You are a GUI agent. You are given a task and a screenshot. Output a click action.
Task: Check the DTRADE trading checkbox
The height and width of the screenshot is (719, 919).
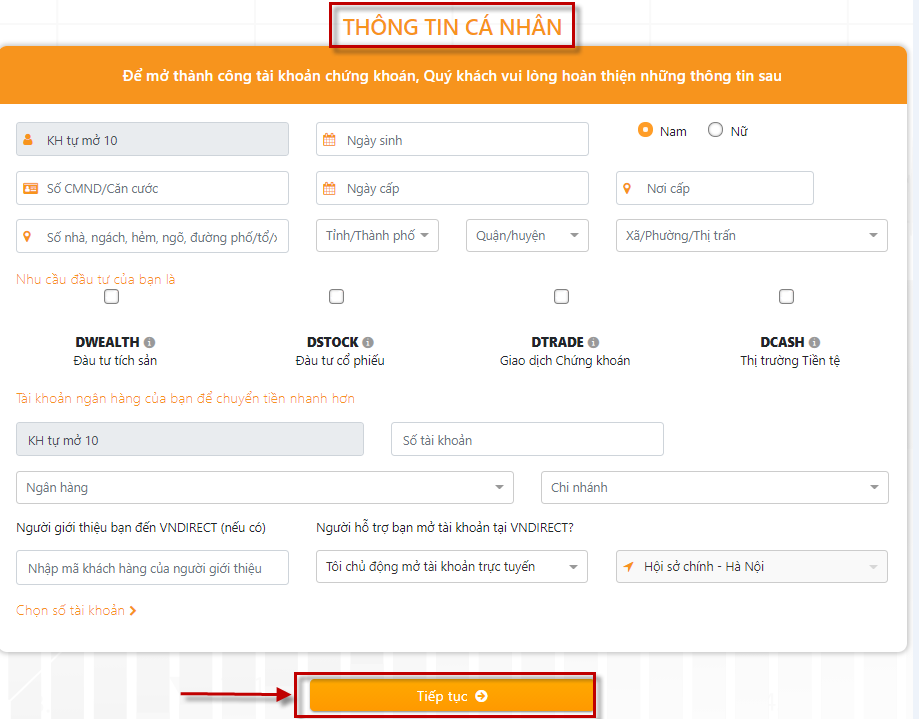(x=561, y=296)
